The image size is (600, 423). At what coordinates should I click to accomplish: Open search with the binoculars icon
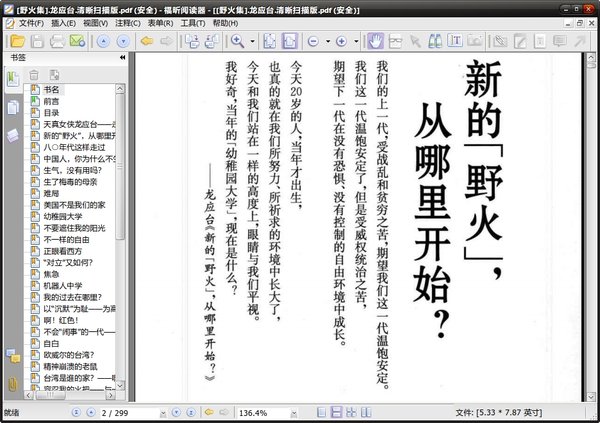435,41
